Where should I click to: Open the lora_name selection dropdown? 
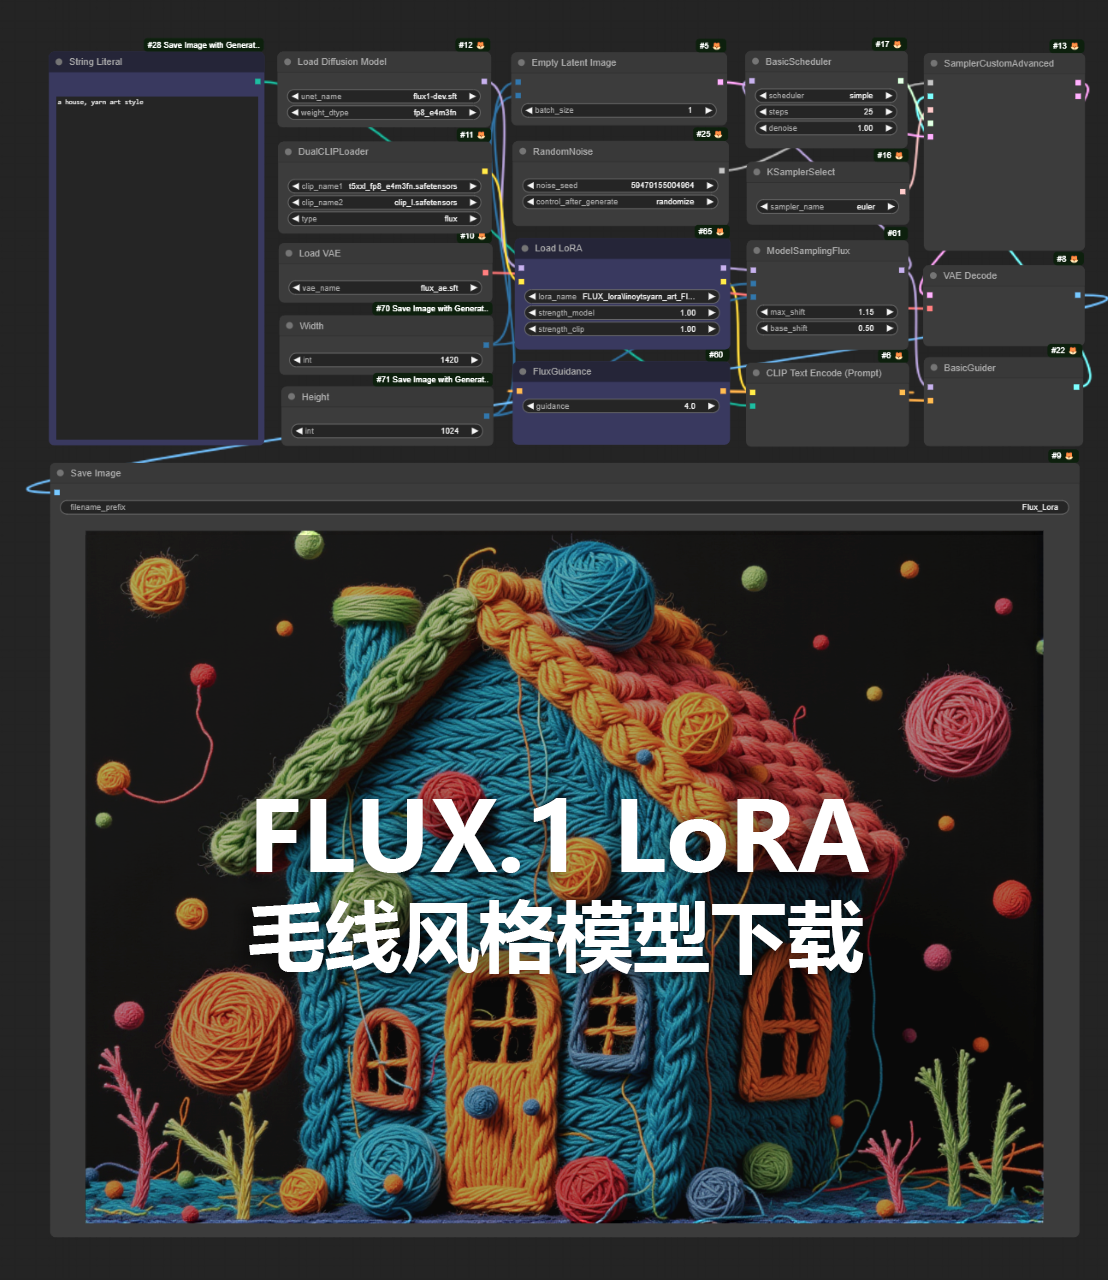[x=621, y=297]
